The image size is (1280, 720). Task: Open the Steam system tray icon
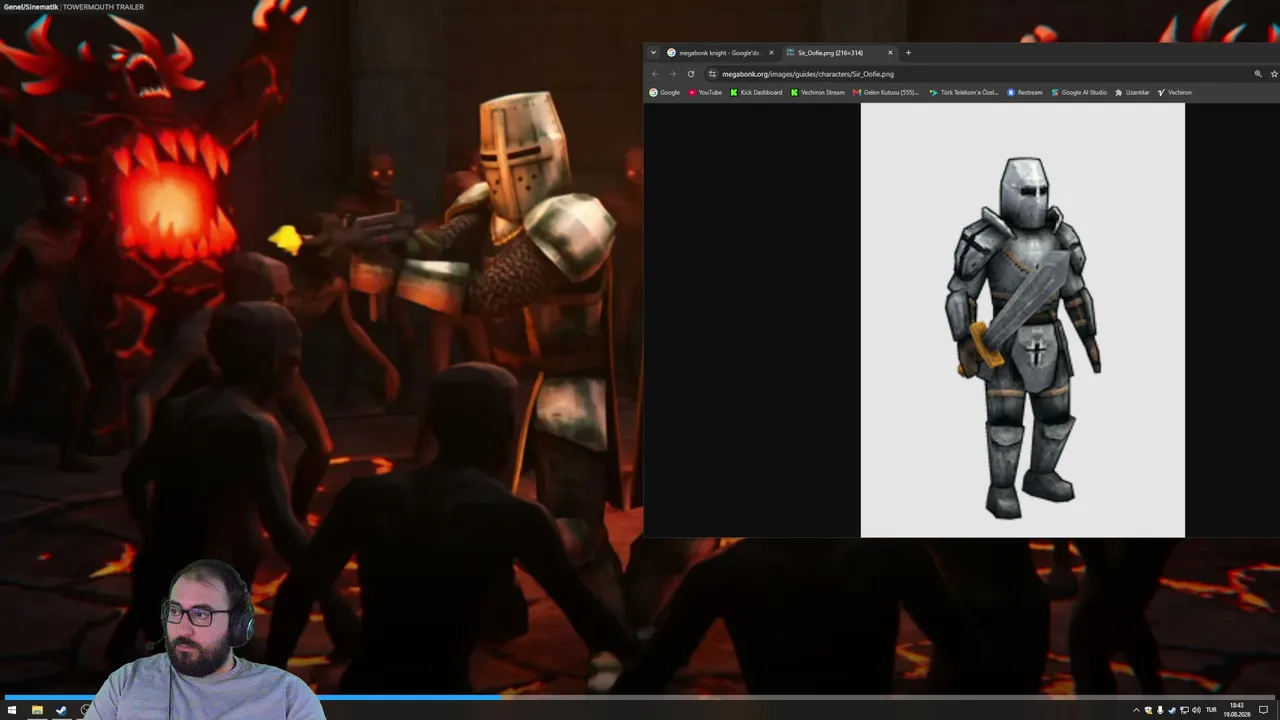point(1172,710)
